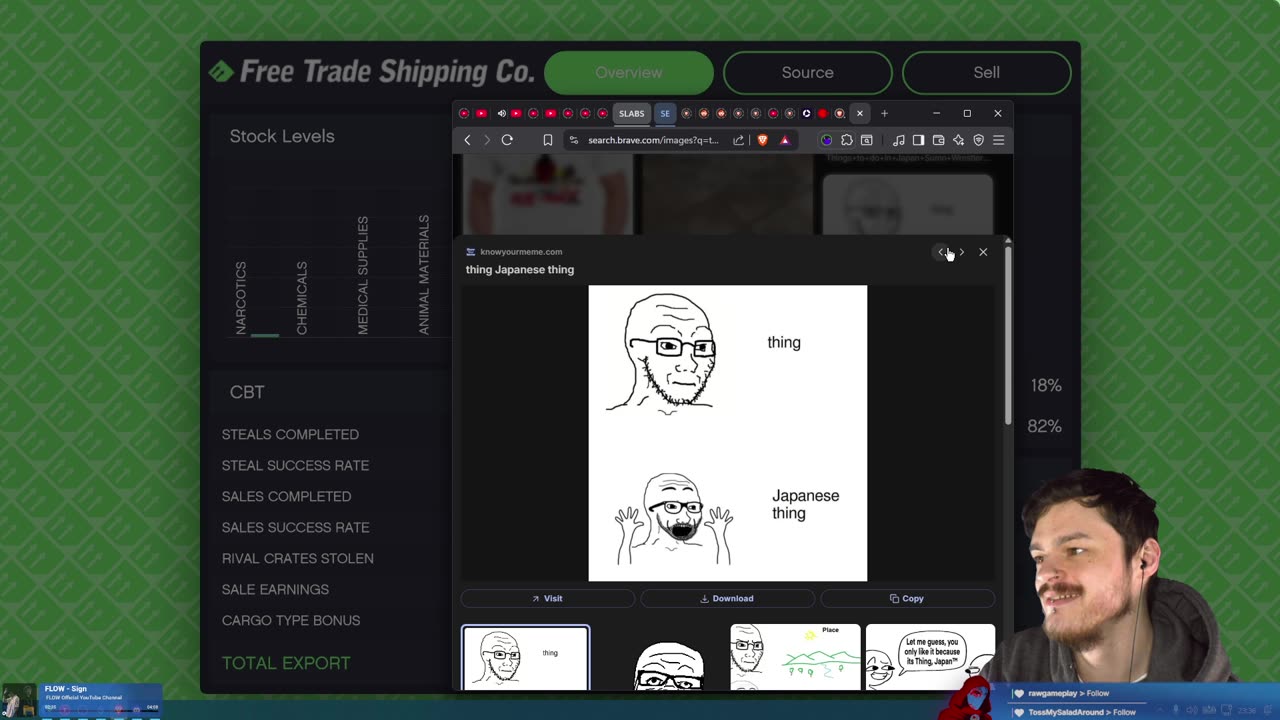
Task: Toggle the browser sidebar panel icon
Action: coord(918,140)
